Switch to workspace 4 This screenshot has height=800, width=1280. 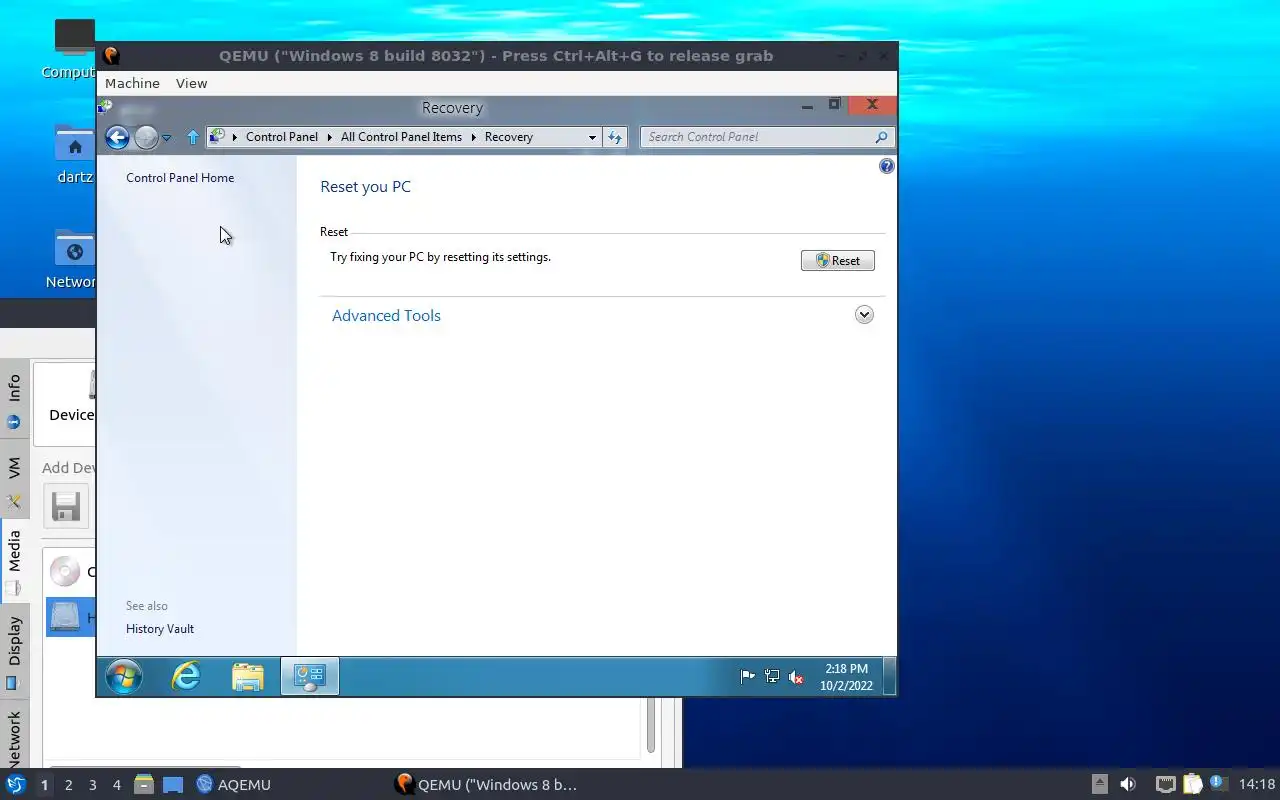(x=116, y=785)
